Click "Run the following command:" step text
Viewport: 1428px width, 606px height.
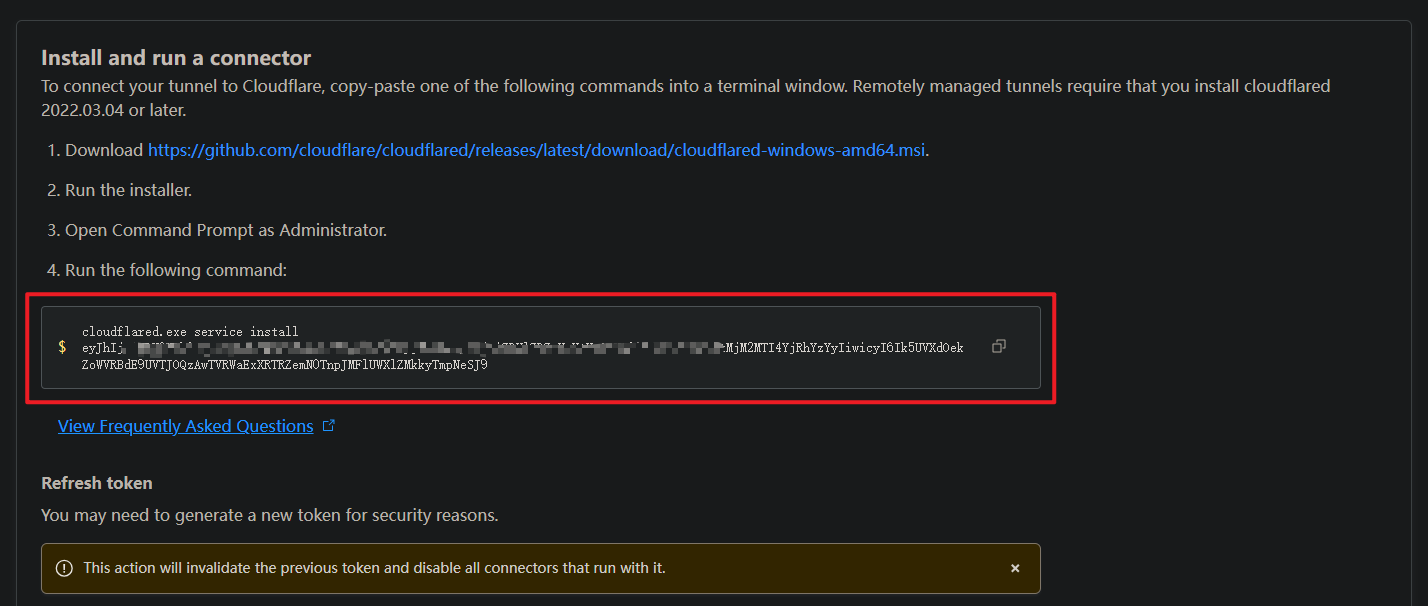click(176, 270)
